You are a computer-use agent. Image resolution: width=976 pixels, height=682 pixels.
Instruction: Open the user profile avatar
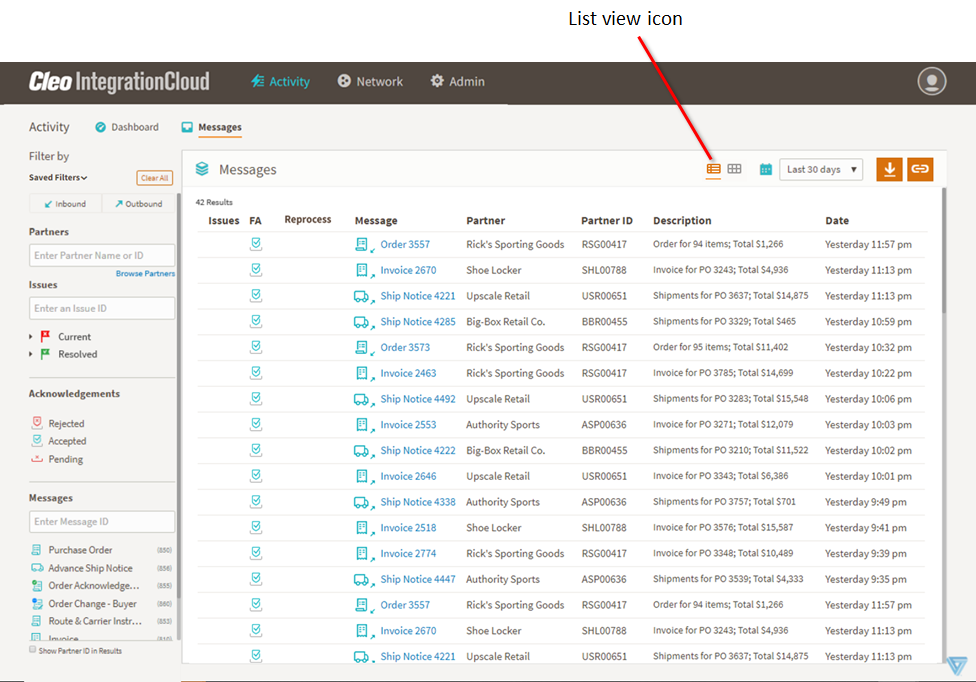pyautogui.click(x=931, y=81)
